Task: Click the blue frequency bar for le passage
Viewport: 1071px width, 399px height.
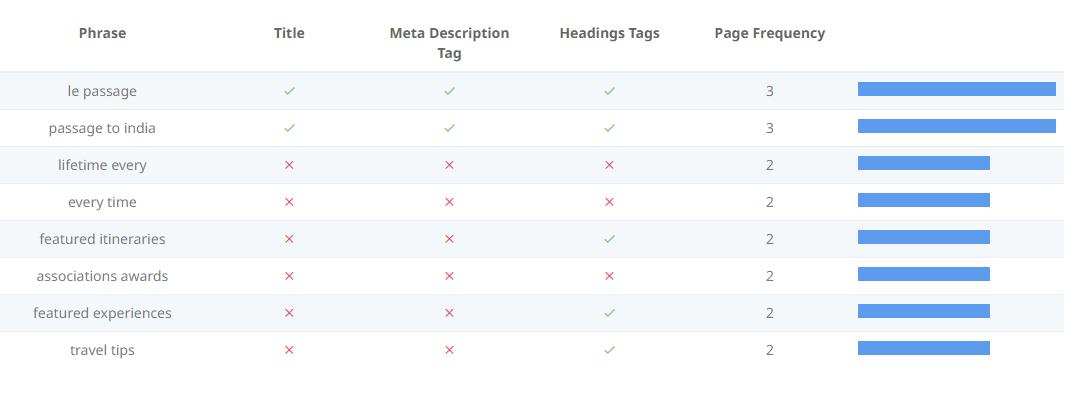Action: [957, 89]
